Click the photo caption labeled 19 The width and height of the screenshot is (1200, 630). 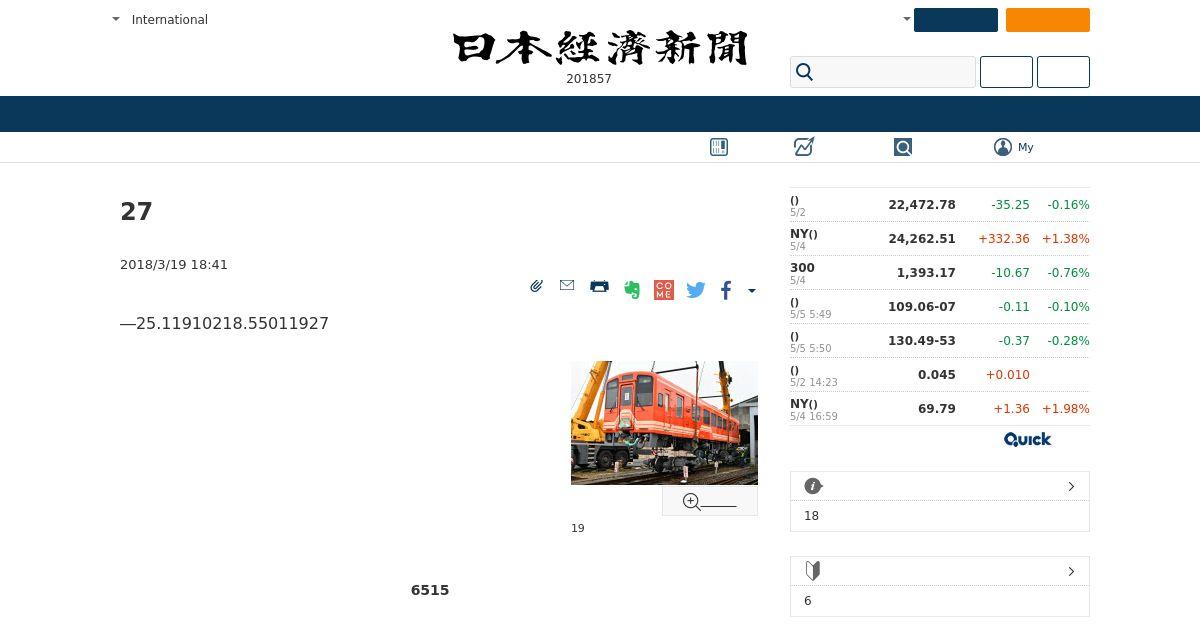[578, 528]
